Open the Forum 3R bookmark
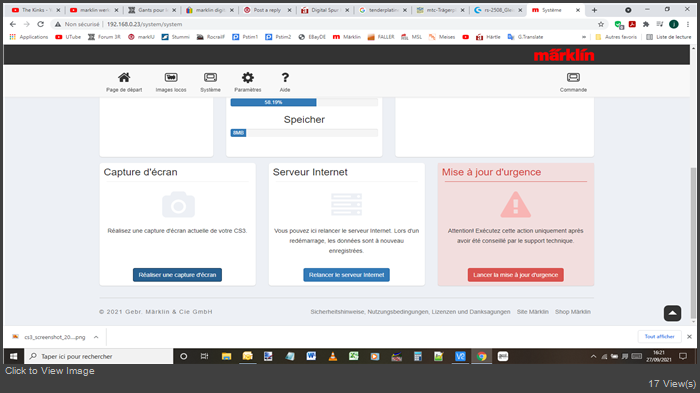The width and height of the screenshot is (700, 393). click(104, 37)
